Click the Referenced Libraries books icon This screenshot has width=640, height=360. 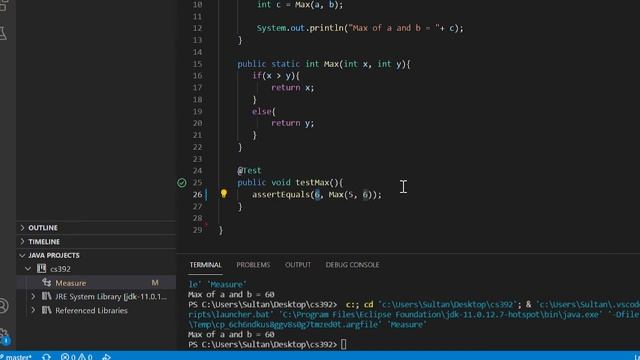(x=47, y=310)
